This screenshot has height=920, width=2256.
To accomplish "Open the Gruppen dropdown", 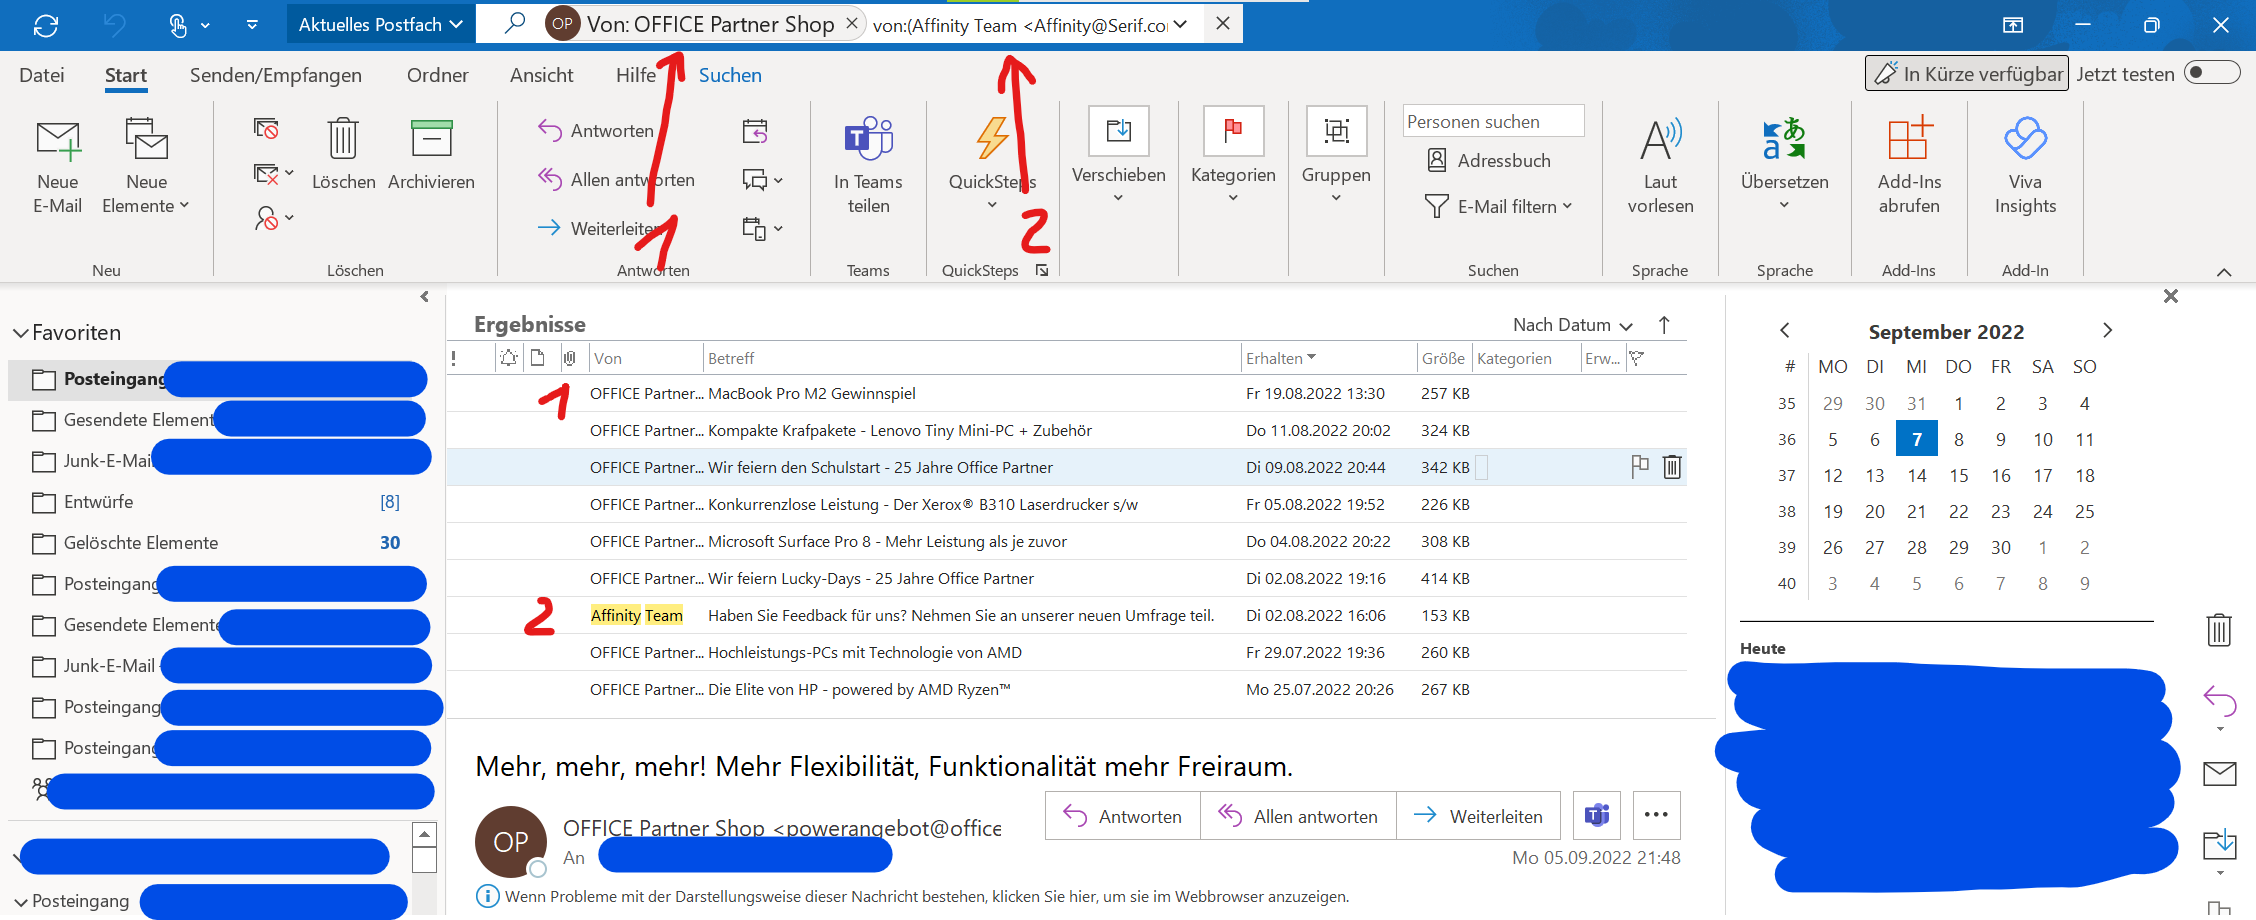I will [x=1336, y=154].
